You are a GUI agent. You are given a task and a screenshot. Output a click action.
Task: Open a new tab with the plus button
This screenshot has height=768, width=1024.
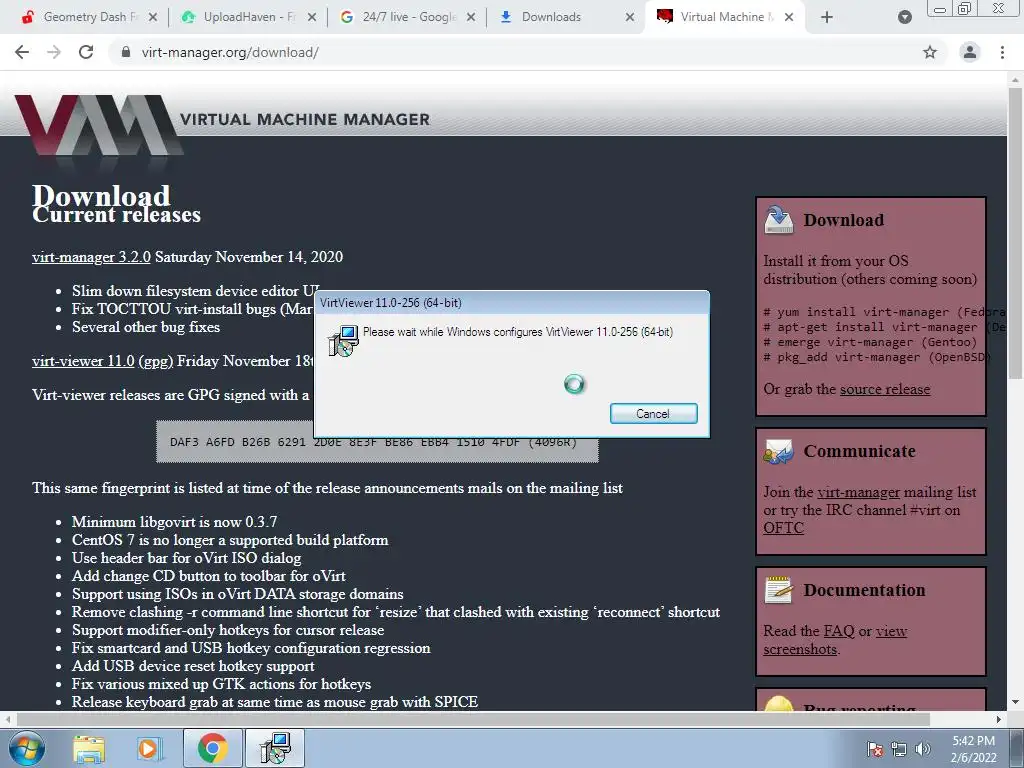pos(827,17)
